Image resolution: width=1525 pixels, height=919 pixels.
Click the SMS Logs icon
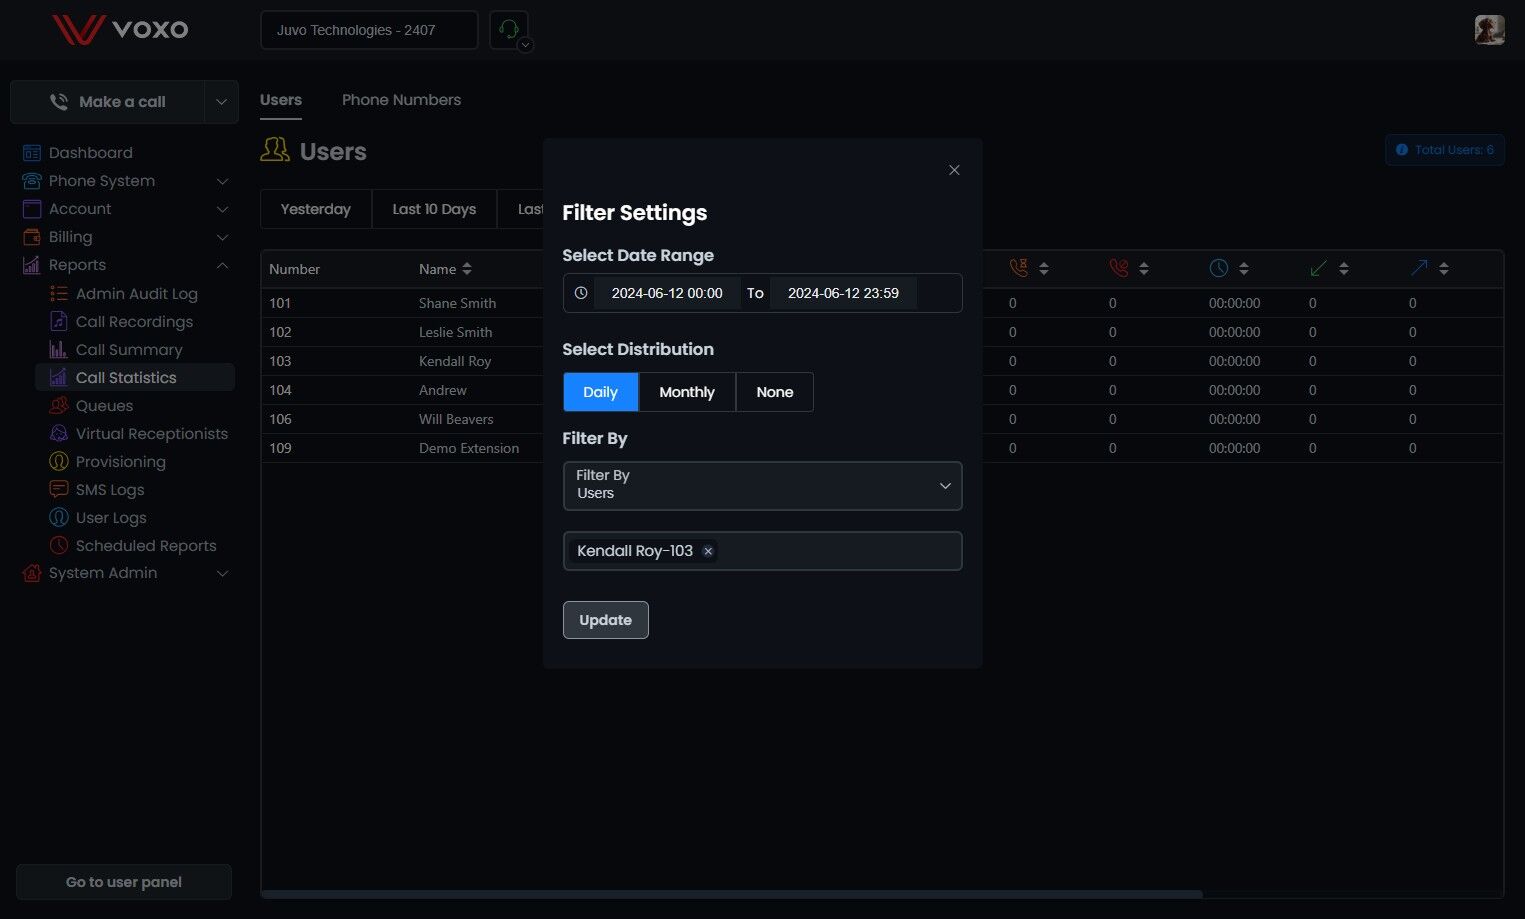(59, 490)
